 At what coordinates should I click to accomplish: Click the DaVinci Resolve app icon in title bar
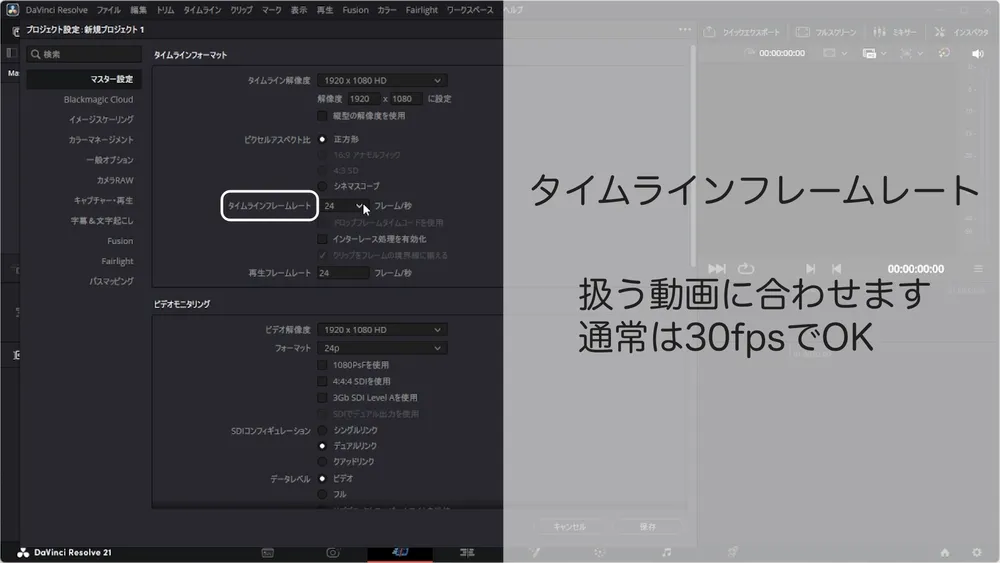(12, 10)
